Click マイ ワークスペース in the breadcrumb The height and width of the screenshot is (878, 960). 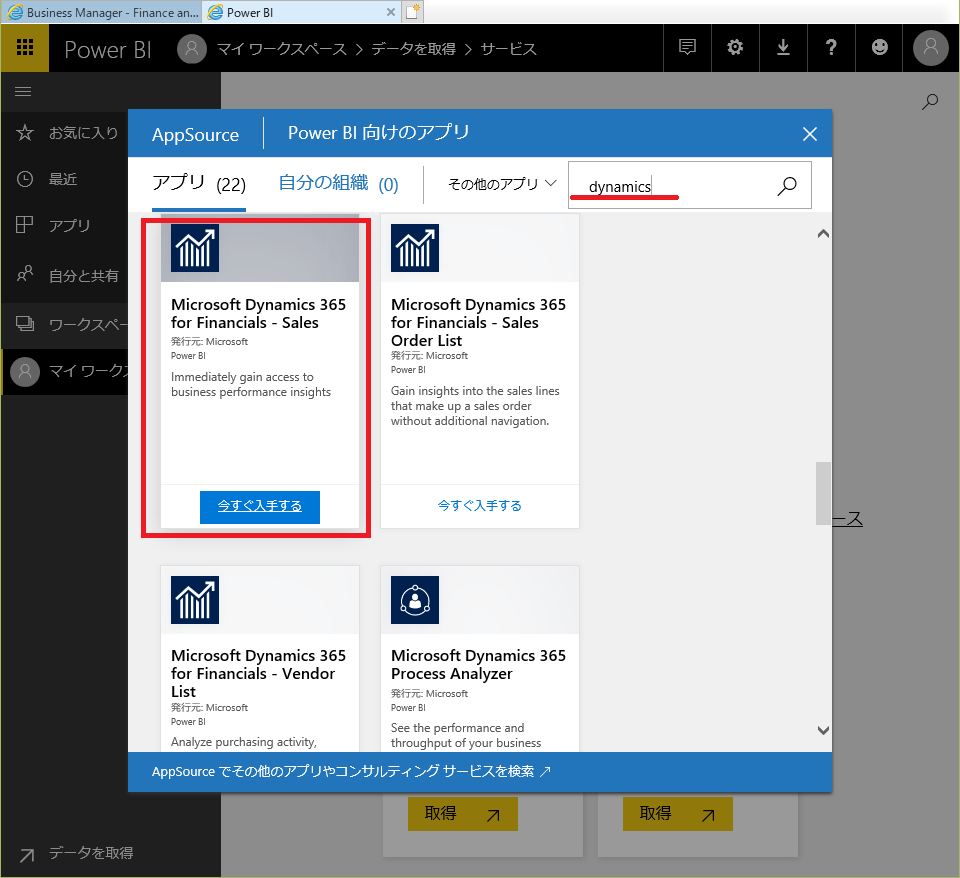[282, 49]
